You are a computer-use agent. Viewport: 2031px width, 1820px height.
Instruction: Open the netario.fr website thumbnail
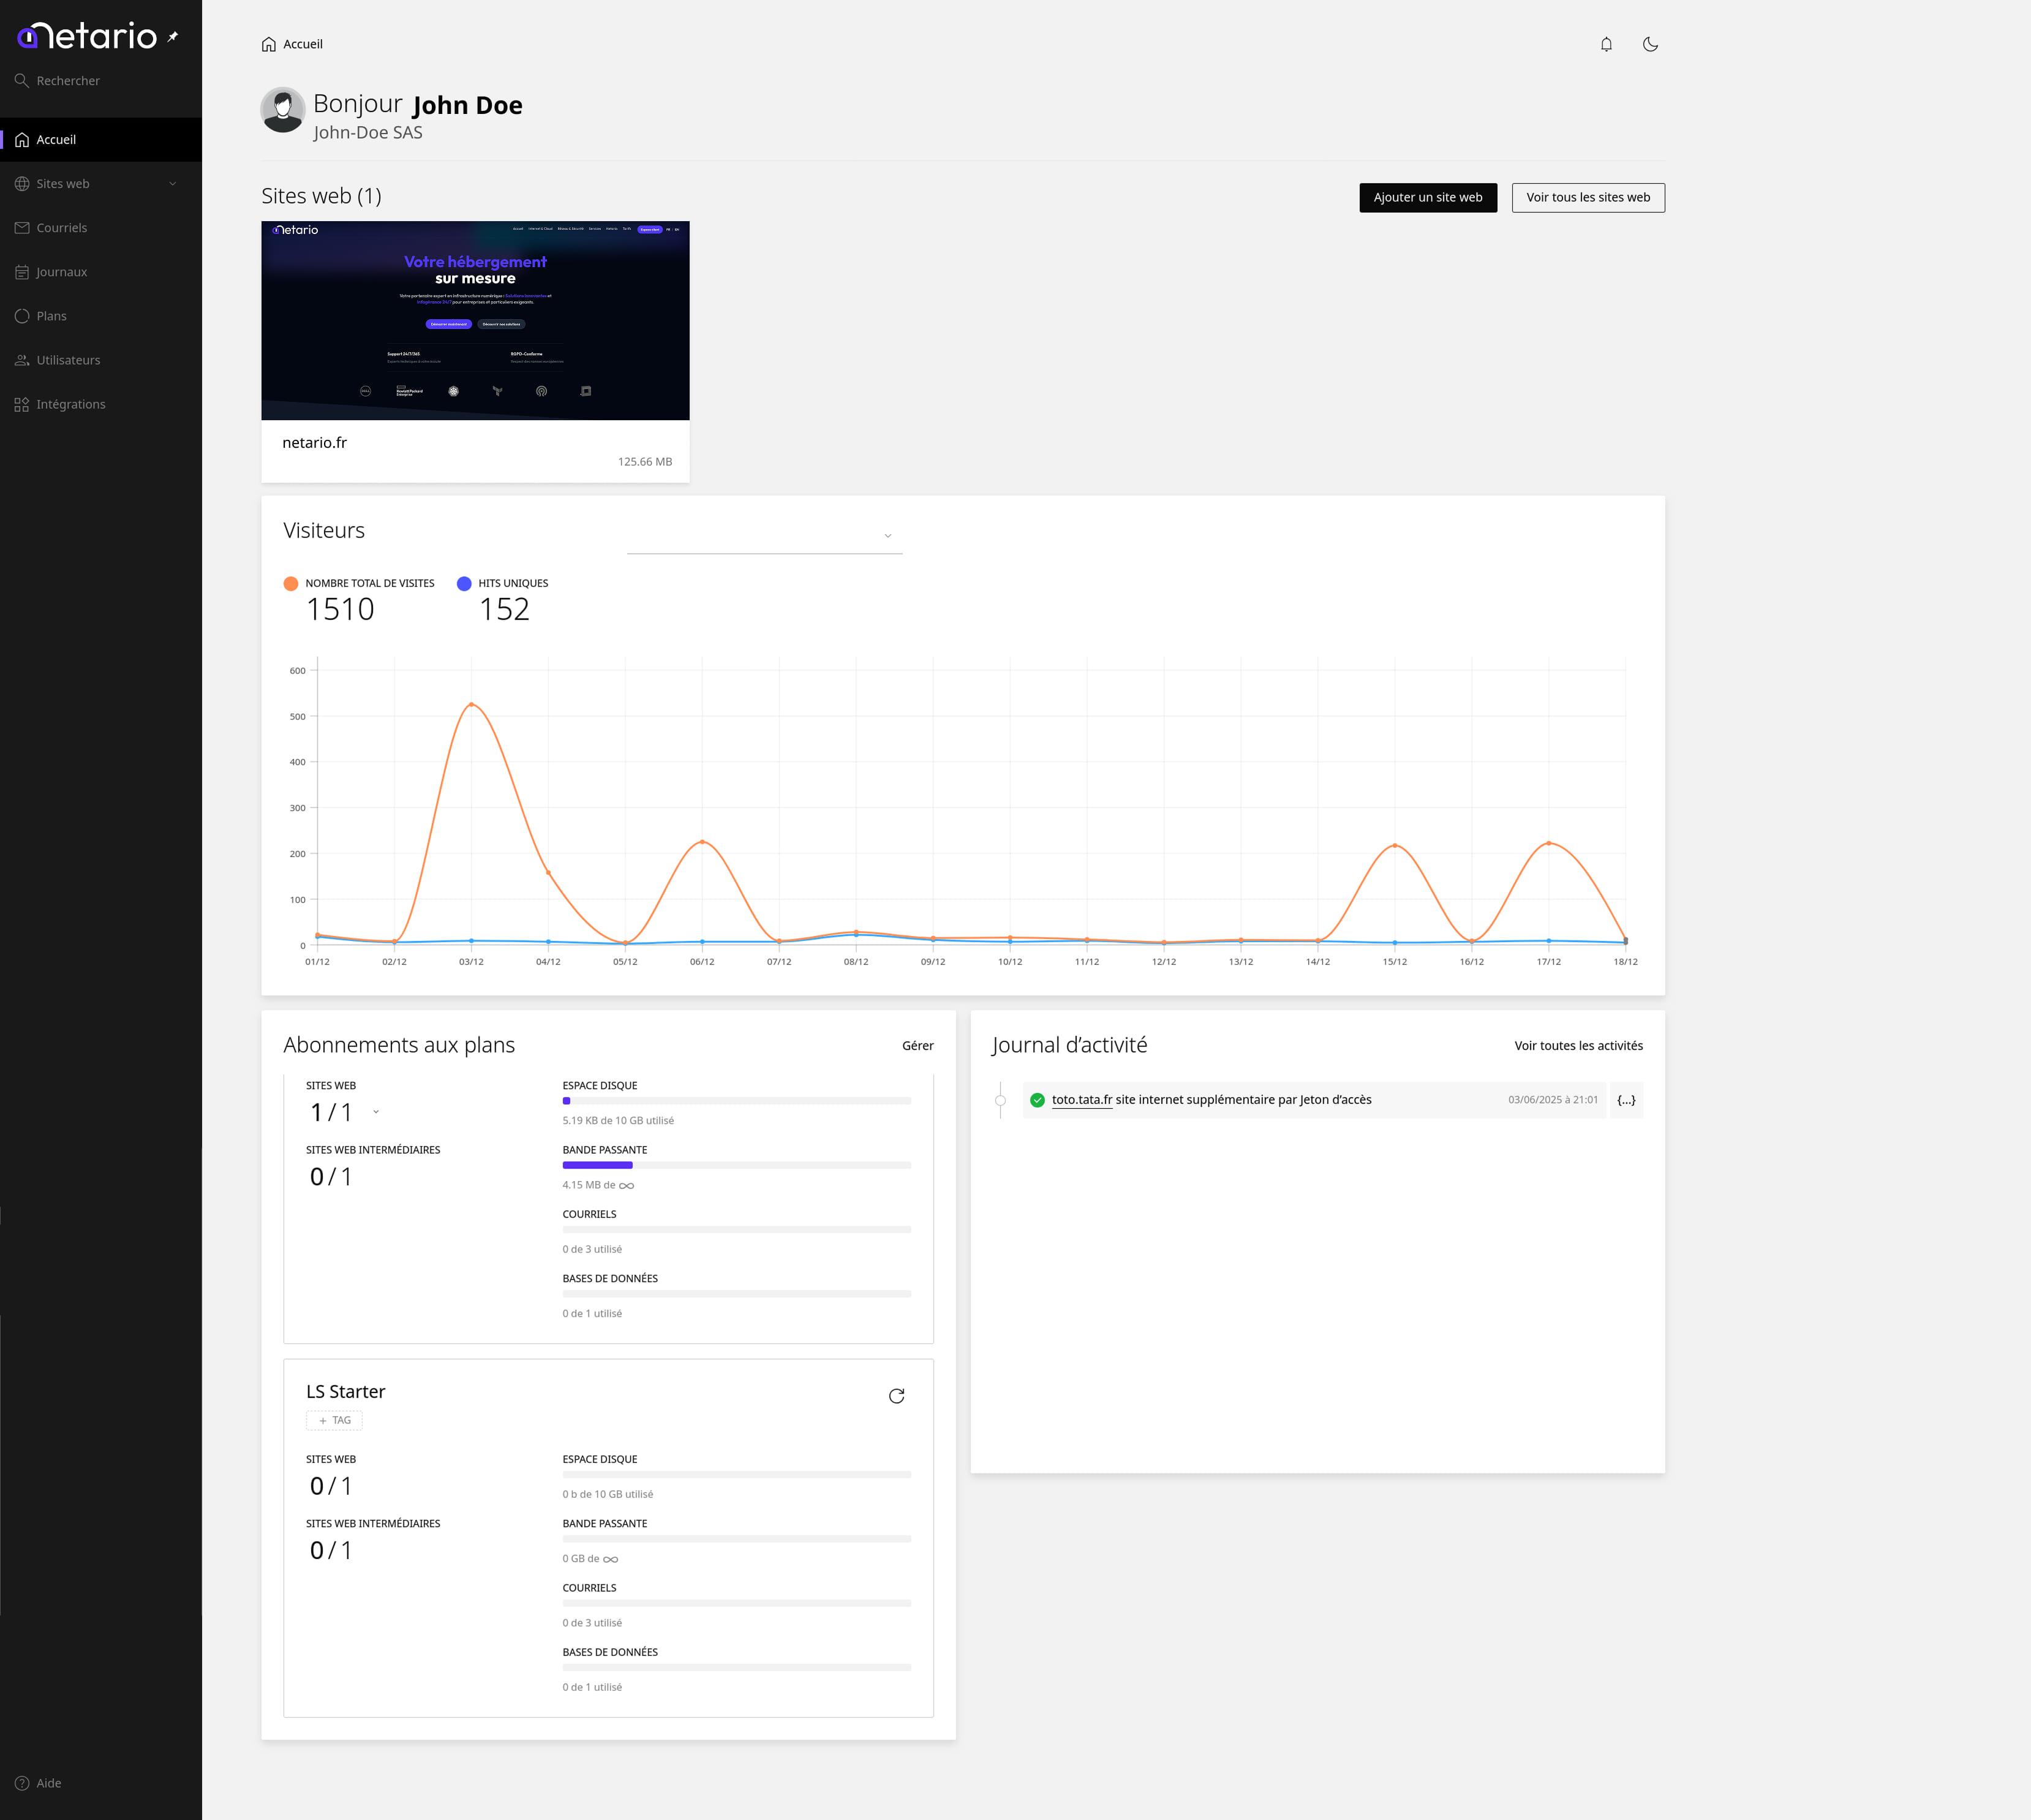474,320
